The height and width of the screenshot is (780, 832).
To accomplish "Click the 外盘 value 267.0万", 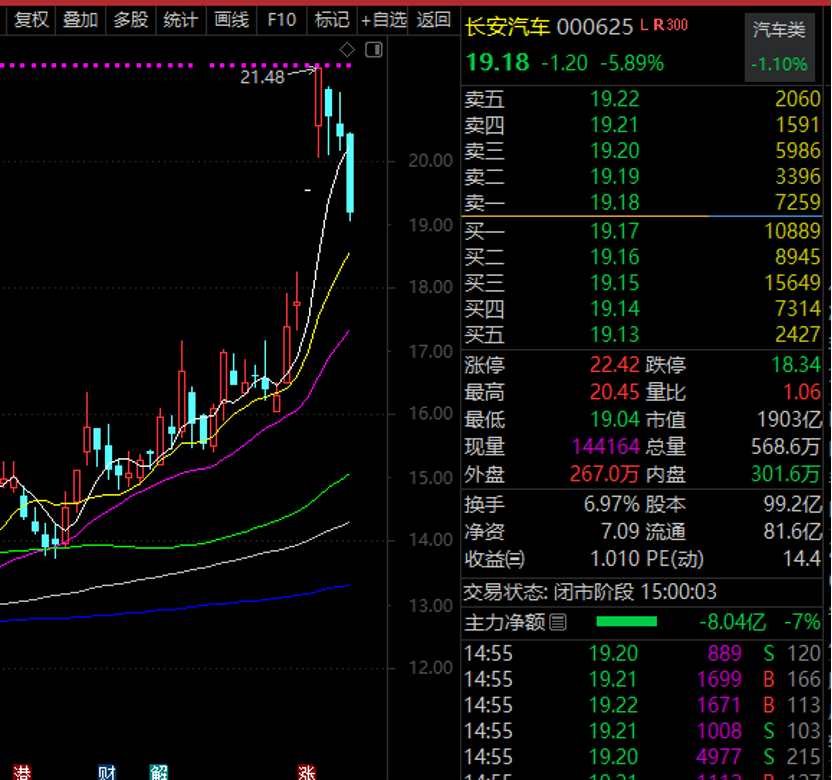I will pos(604,474).
